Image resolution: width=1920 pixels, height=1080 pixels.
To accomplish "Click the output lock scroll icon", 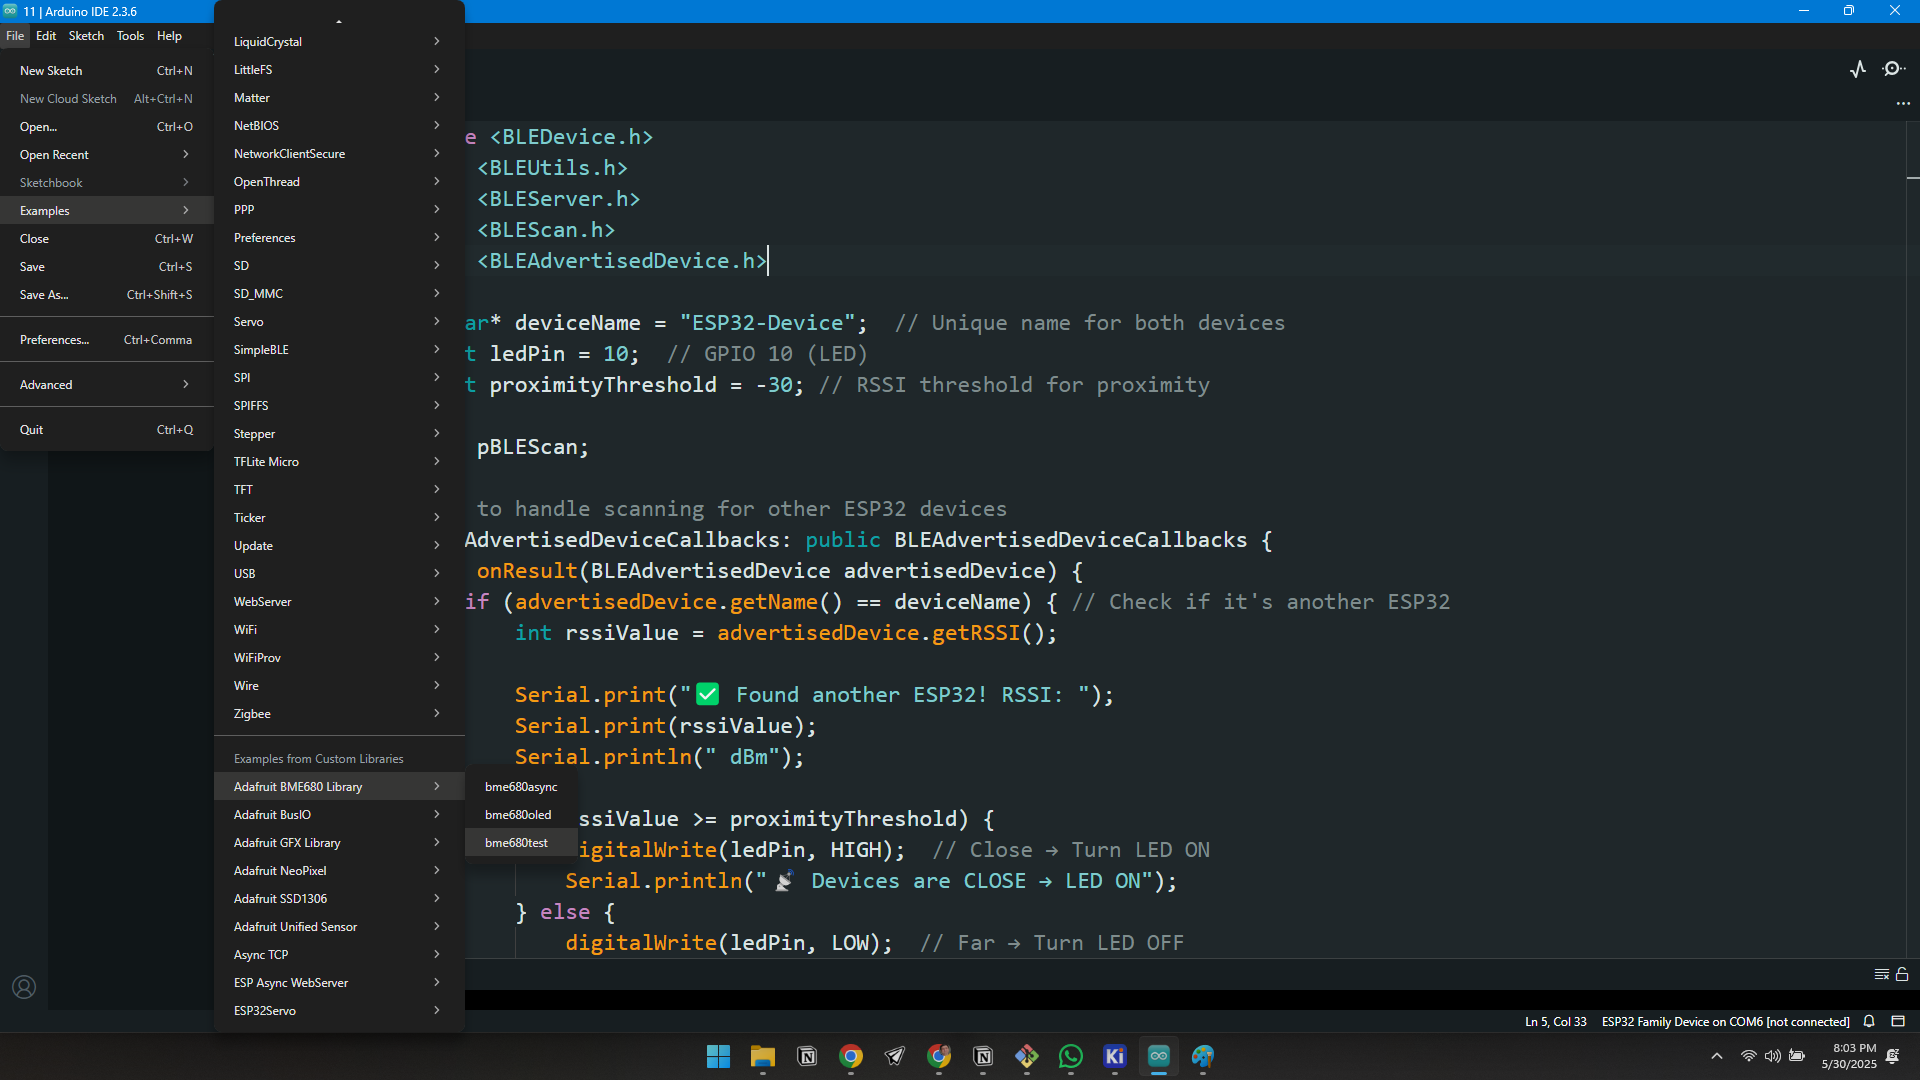I will click(1902, 974).
